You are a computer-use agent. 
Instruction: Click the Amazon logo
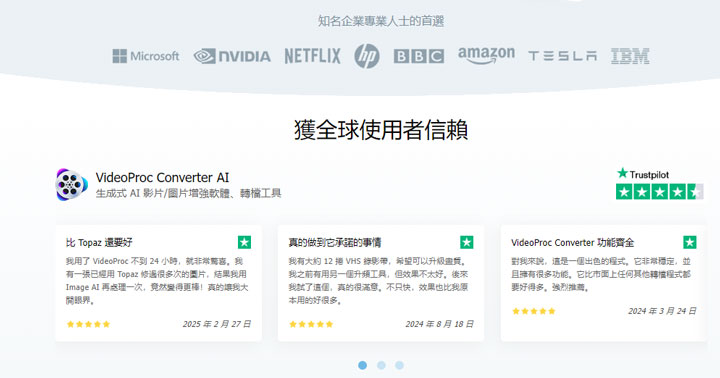[486, 56]
